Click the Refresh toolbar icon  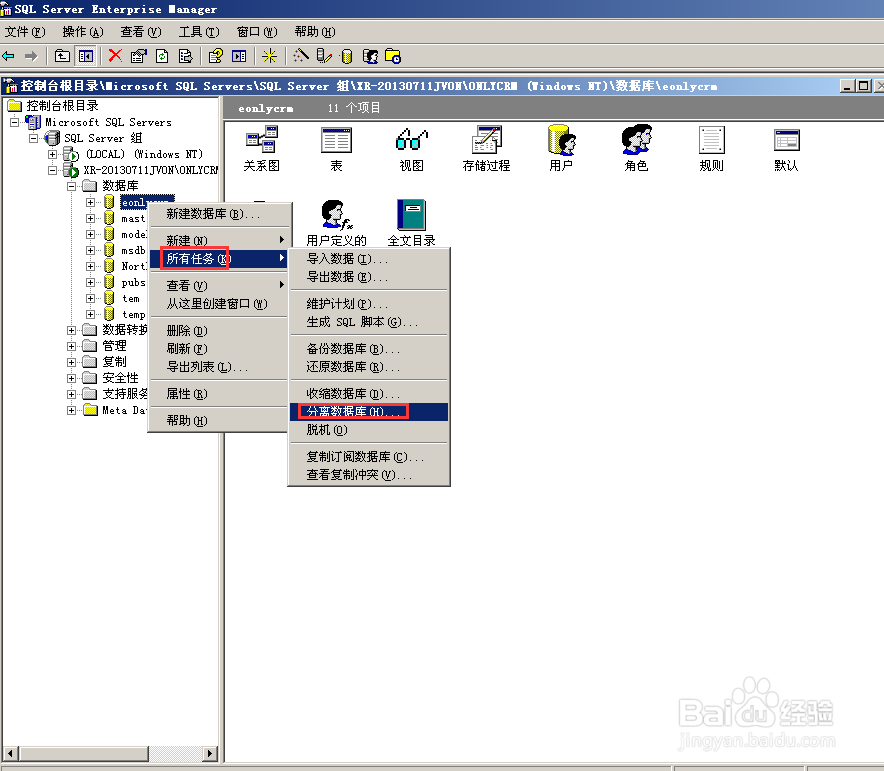(162, 56)
